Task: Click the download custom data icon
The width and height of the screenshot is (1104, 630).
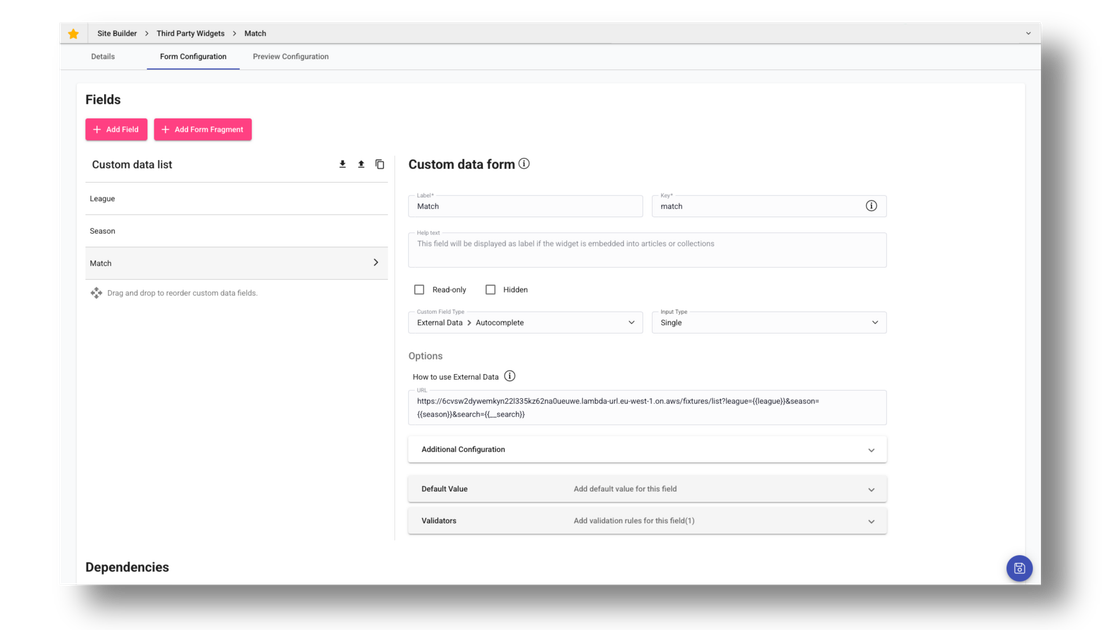Action: tap(342, 164)
